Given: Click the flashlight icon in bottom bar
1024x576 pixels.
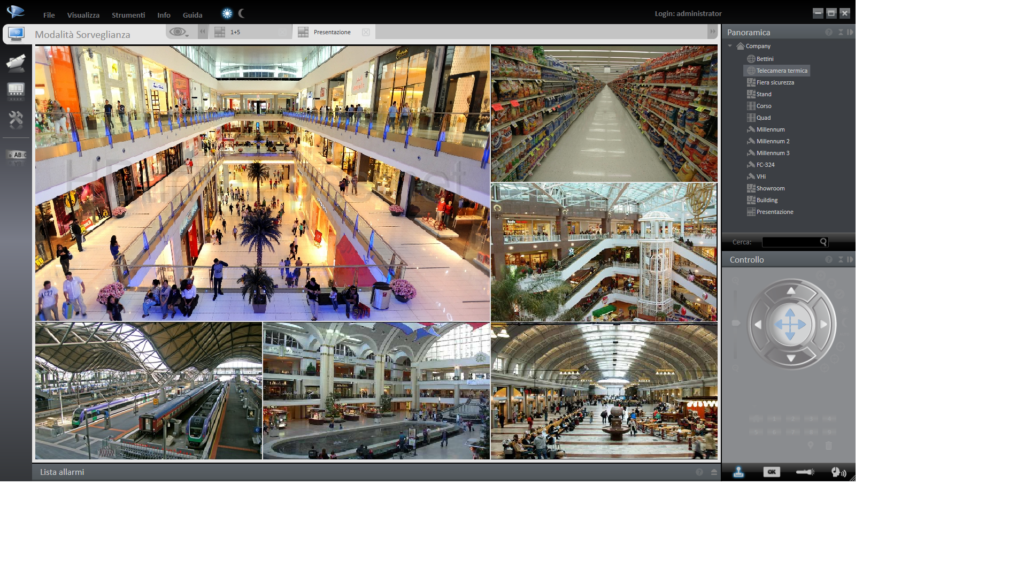Looking at the screenshot, I should tap(805, 472).
